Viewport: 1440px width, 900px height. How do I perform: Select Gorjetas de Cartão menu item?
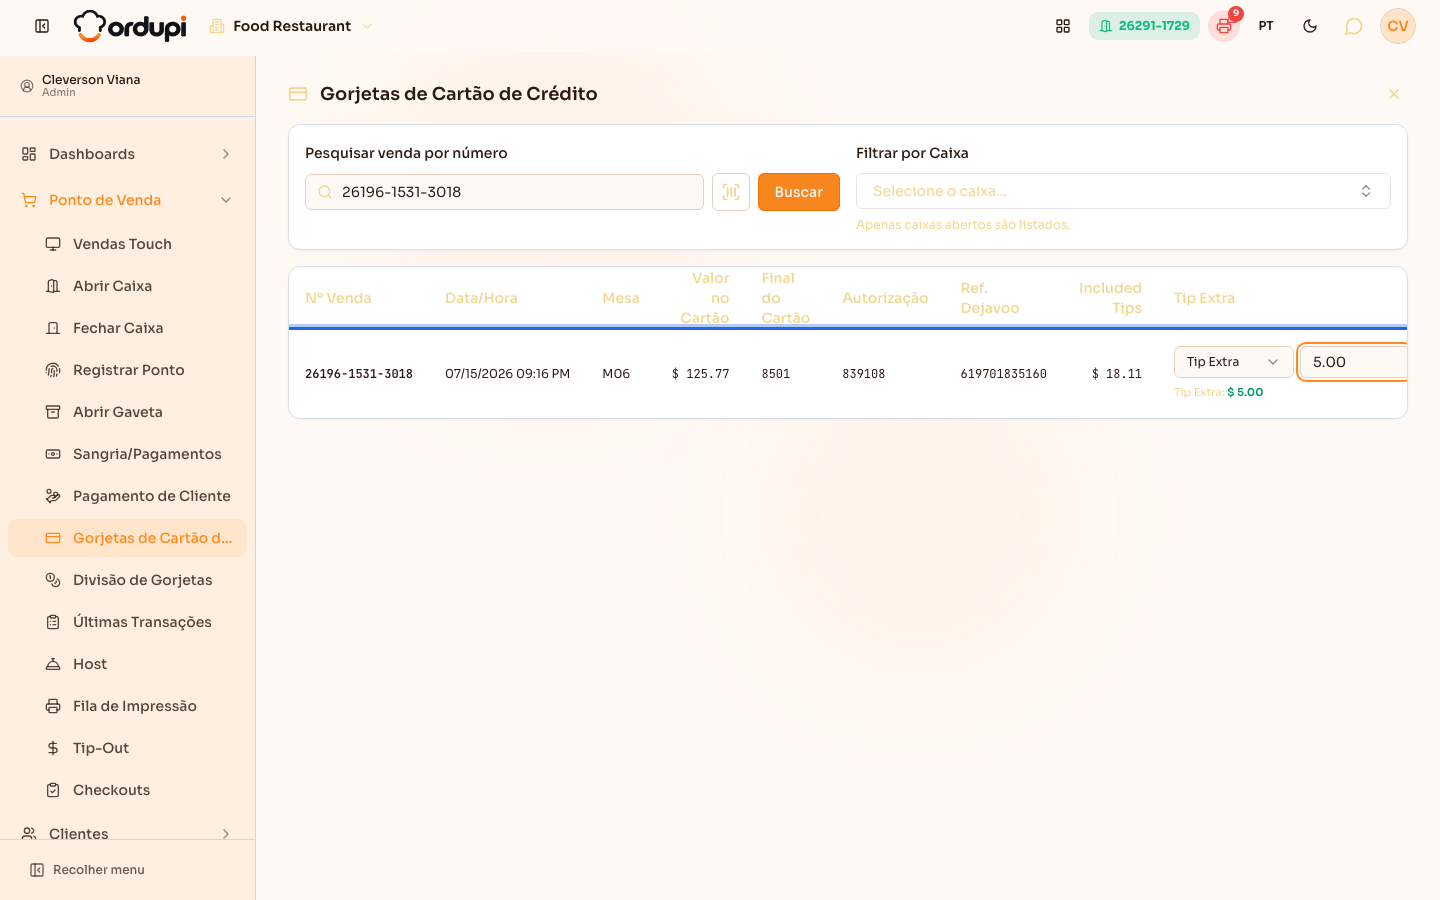click(x=128, y=538)
